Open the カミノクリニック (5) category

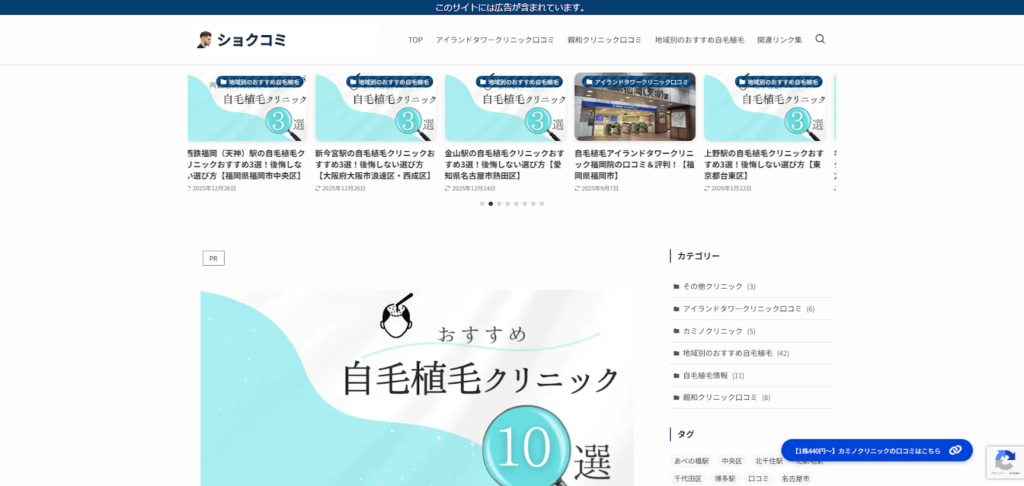pos(751,331)
